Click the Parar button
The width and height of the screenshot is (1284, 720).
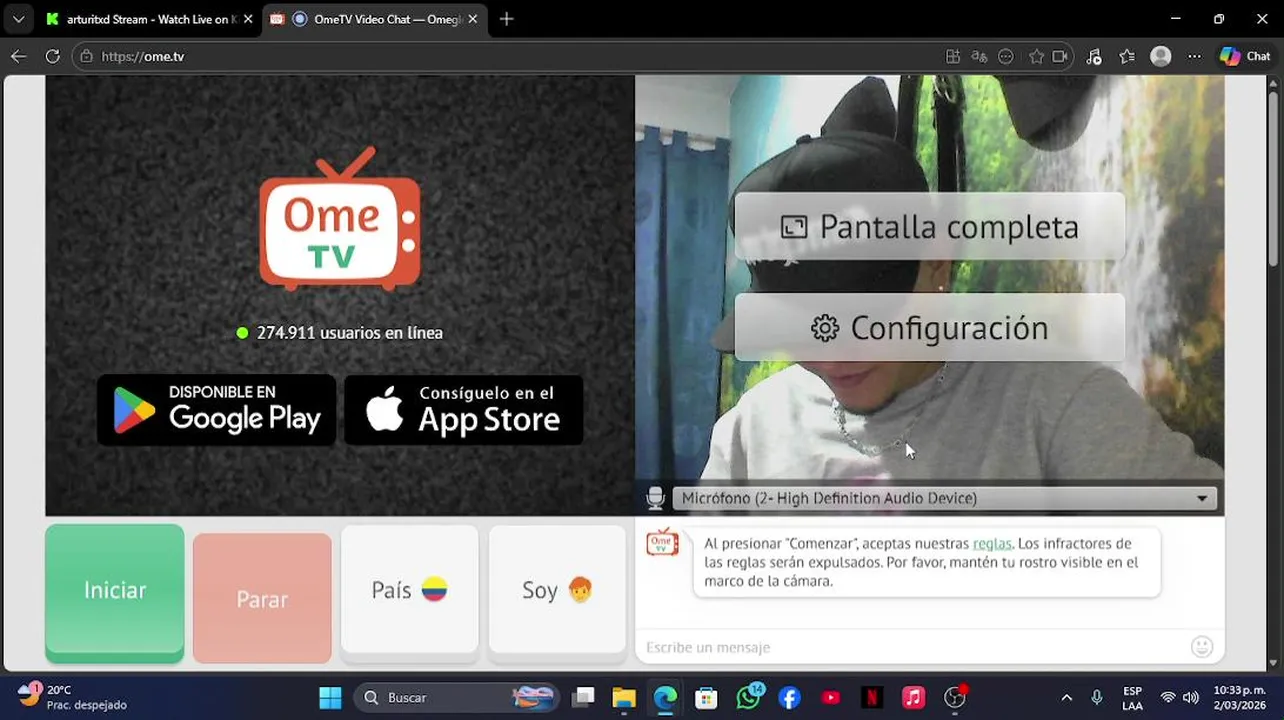click(x=262, y=598)
